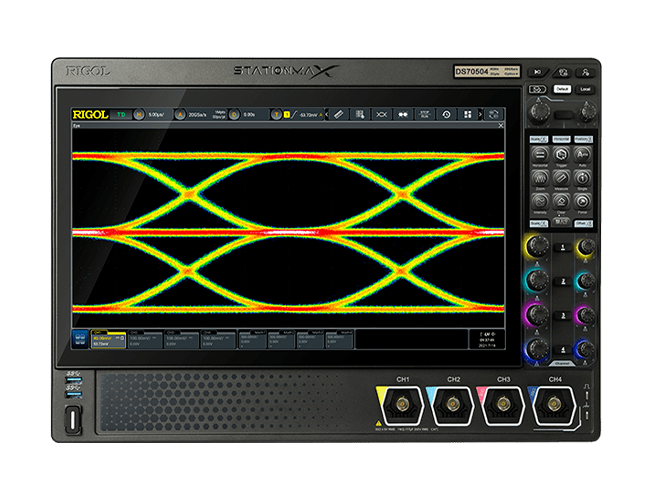Image resolution: width=652 pixels, height=500 pixels.
Task: Tap the eye diagram waveform display
Action: (x=288, y=228)
